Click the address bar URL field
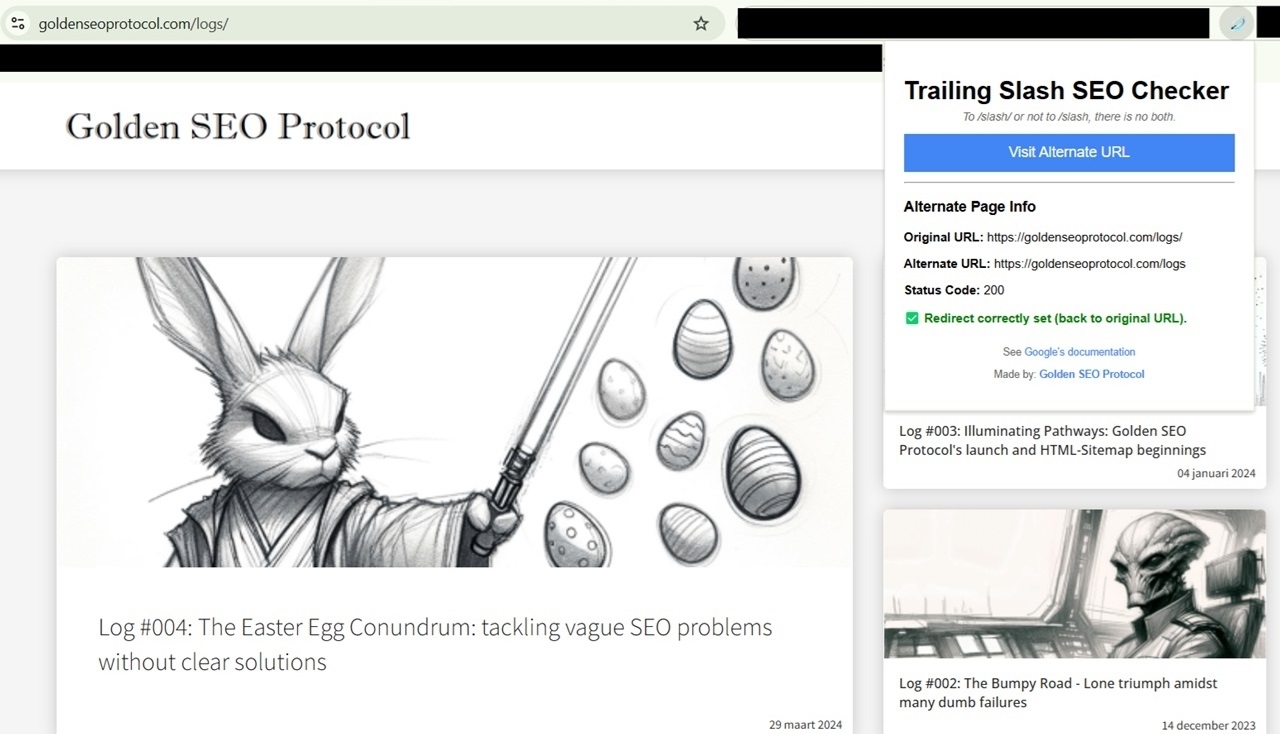 360,23
